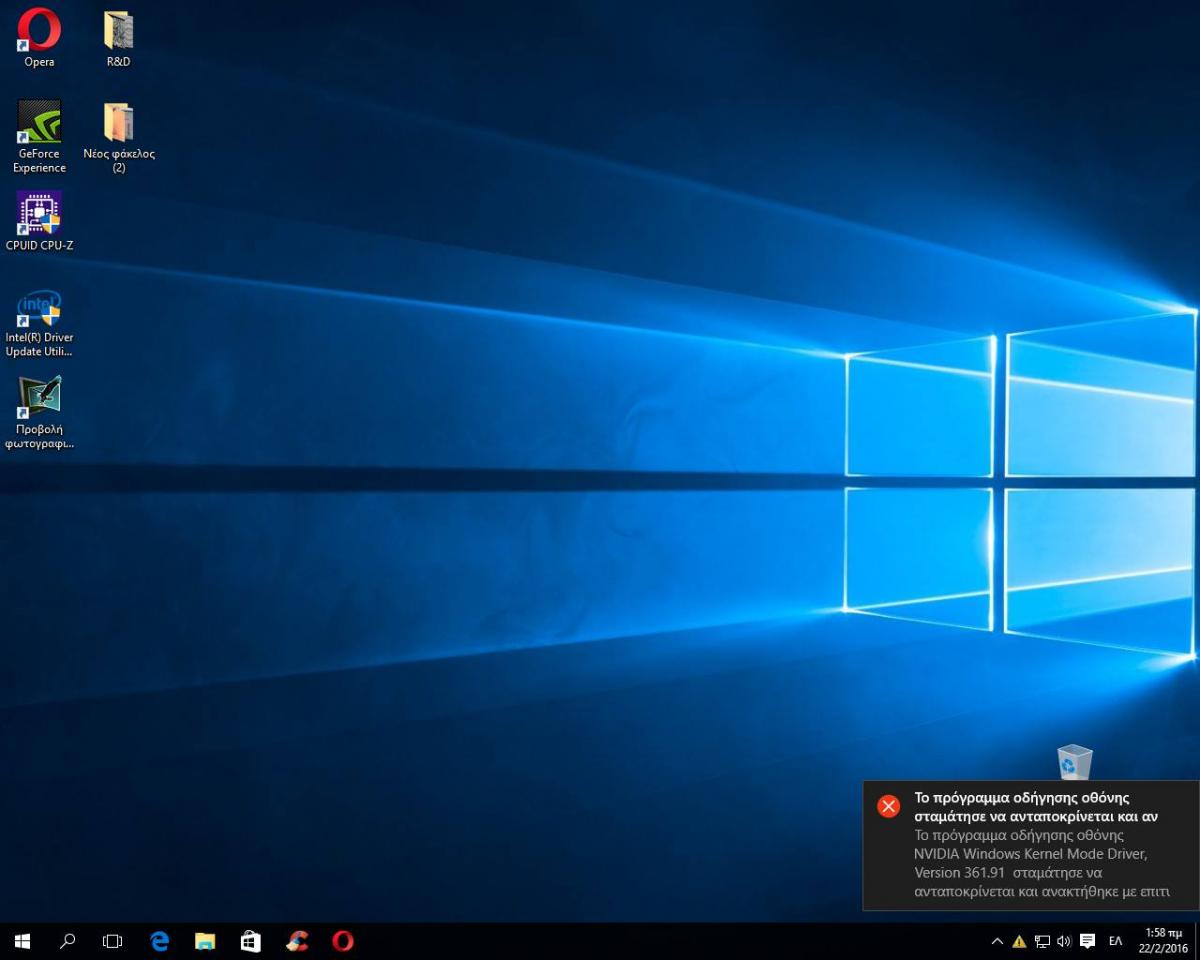Select the Προβολή φωτογραφιών shortcut
The height and width of the screenshot is (960, 1200).
coord(39,399)
